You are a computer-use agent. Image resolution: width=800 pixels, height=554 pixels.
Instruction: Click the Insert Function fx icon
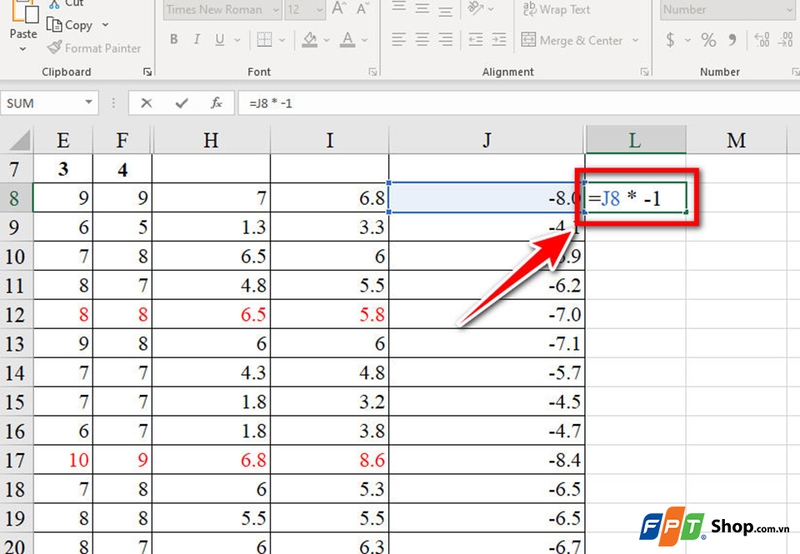(x=216, y=103)
